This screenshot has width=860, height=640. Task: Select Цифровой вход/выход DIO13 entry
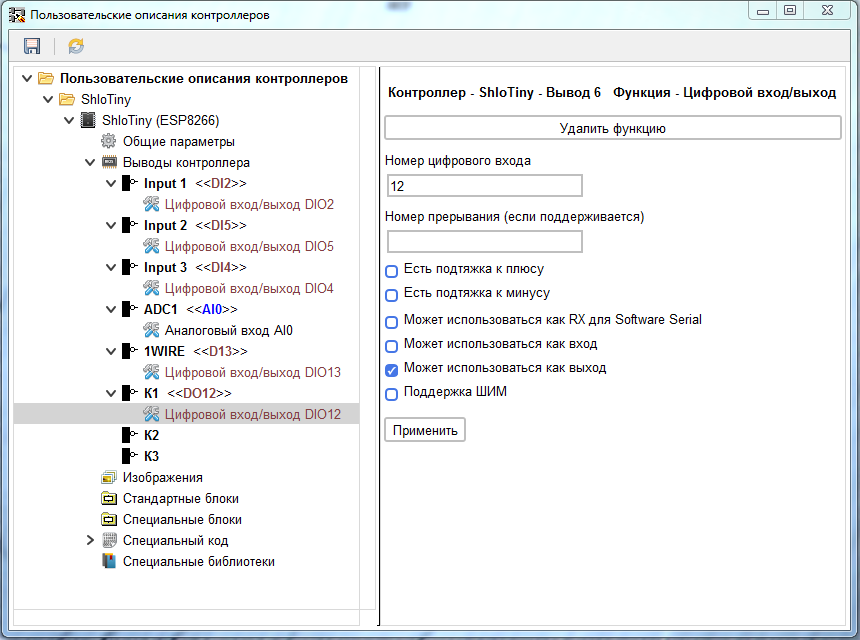coord(253,372)
